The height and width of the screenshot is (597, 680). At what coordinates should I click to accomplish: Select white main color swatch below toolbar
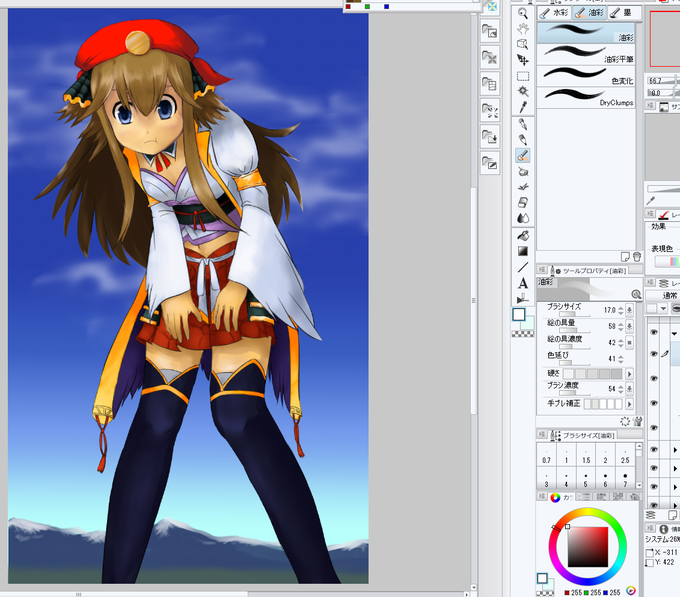[x=519, y=314]
